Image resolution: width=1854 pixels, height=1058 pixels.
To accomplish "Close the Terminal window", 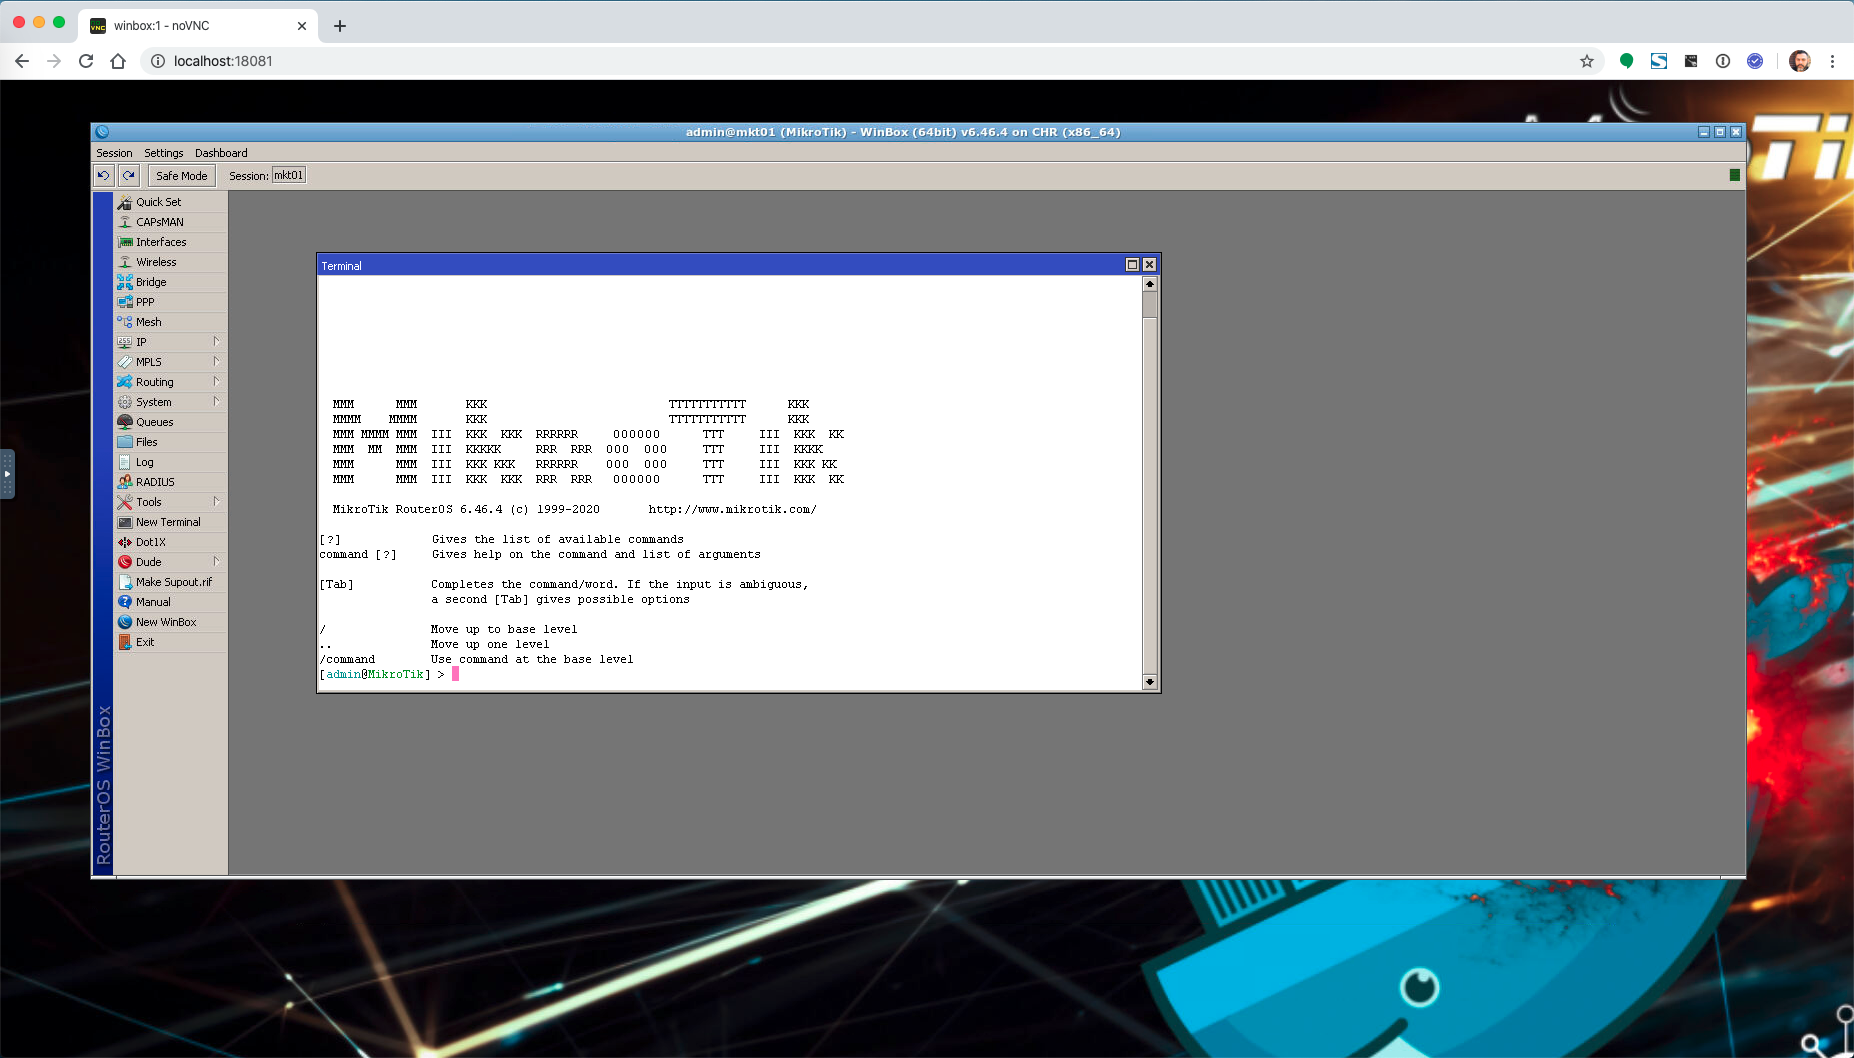I will pyautogui.click(x=1149, y=265).
